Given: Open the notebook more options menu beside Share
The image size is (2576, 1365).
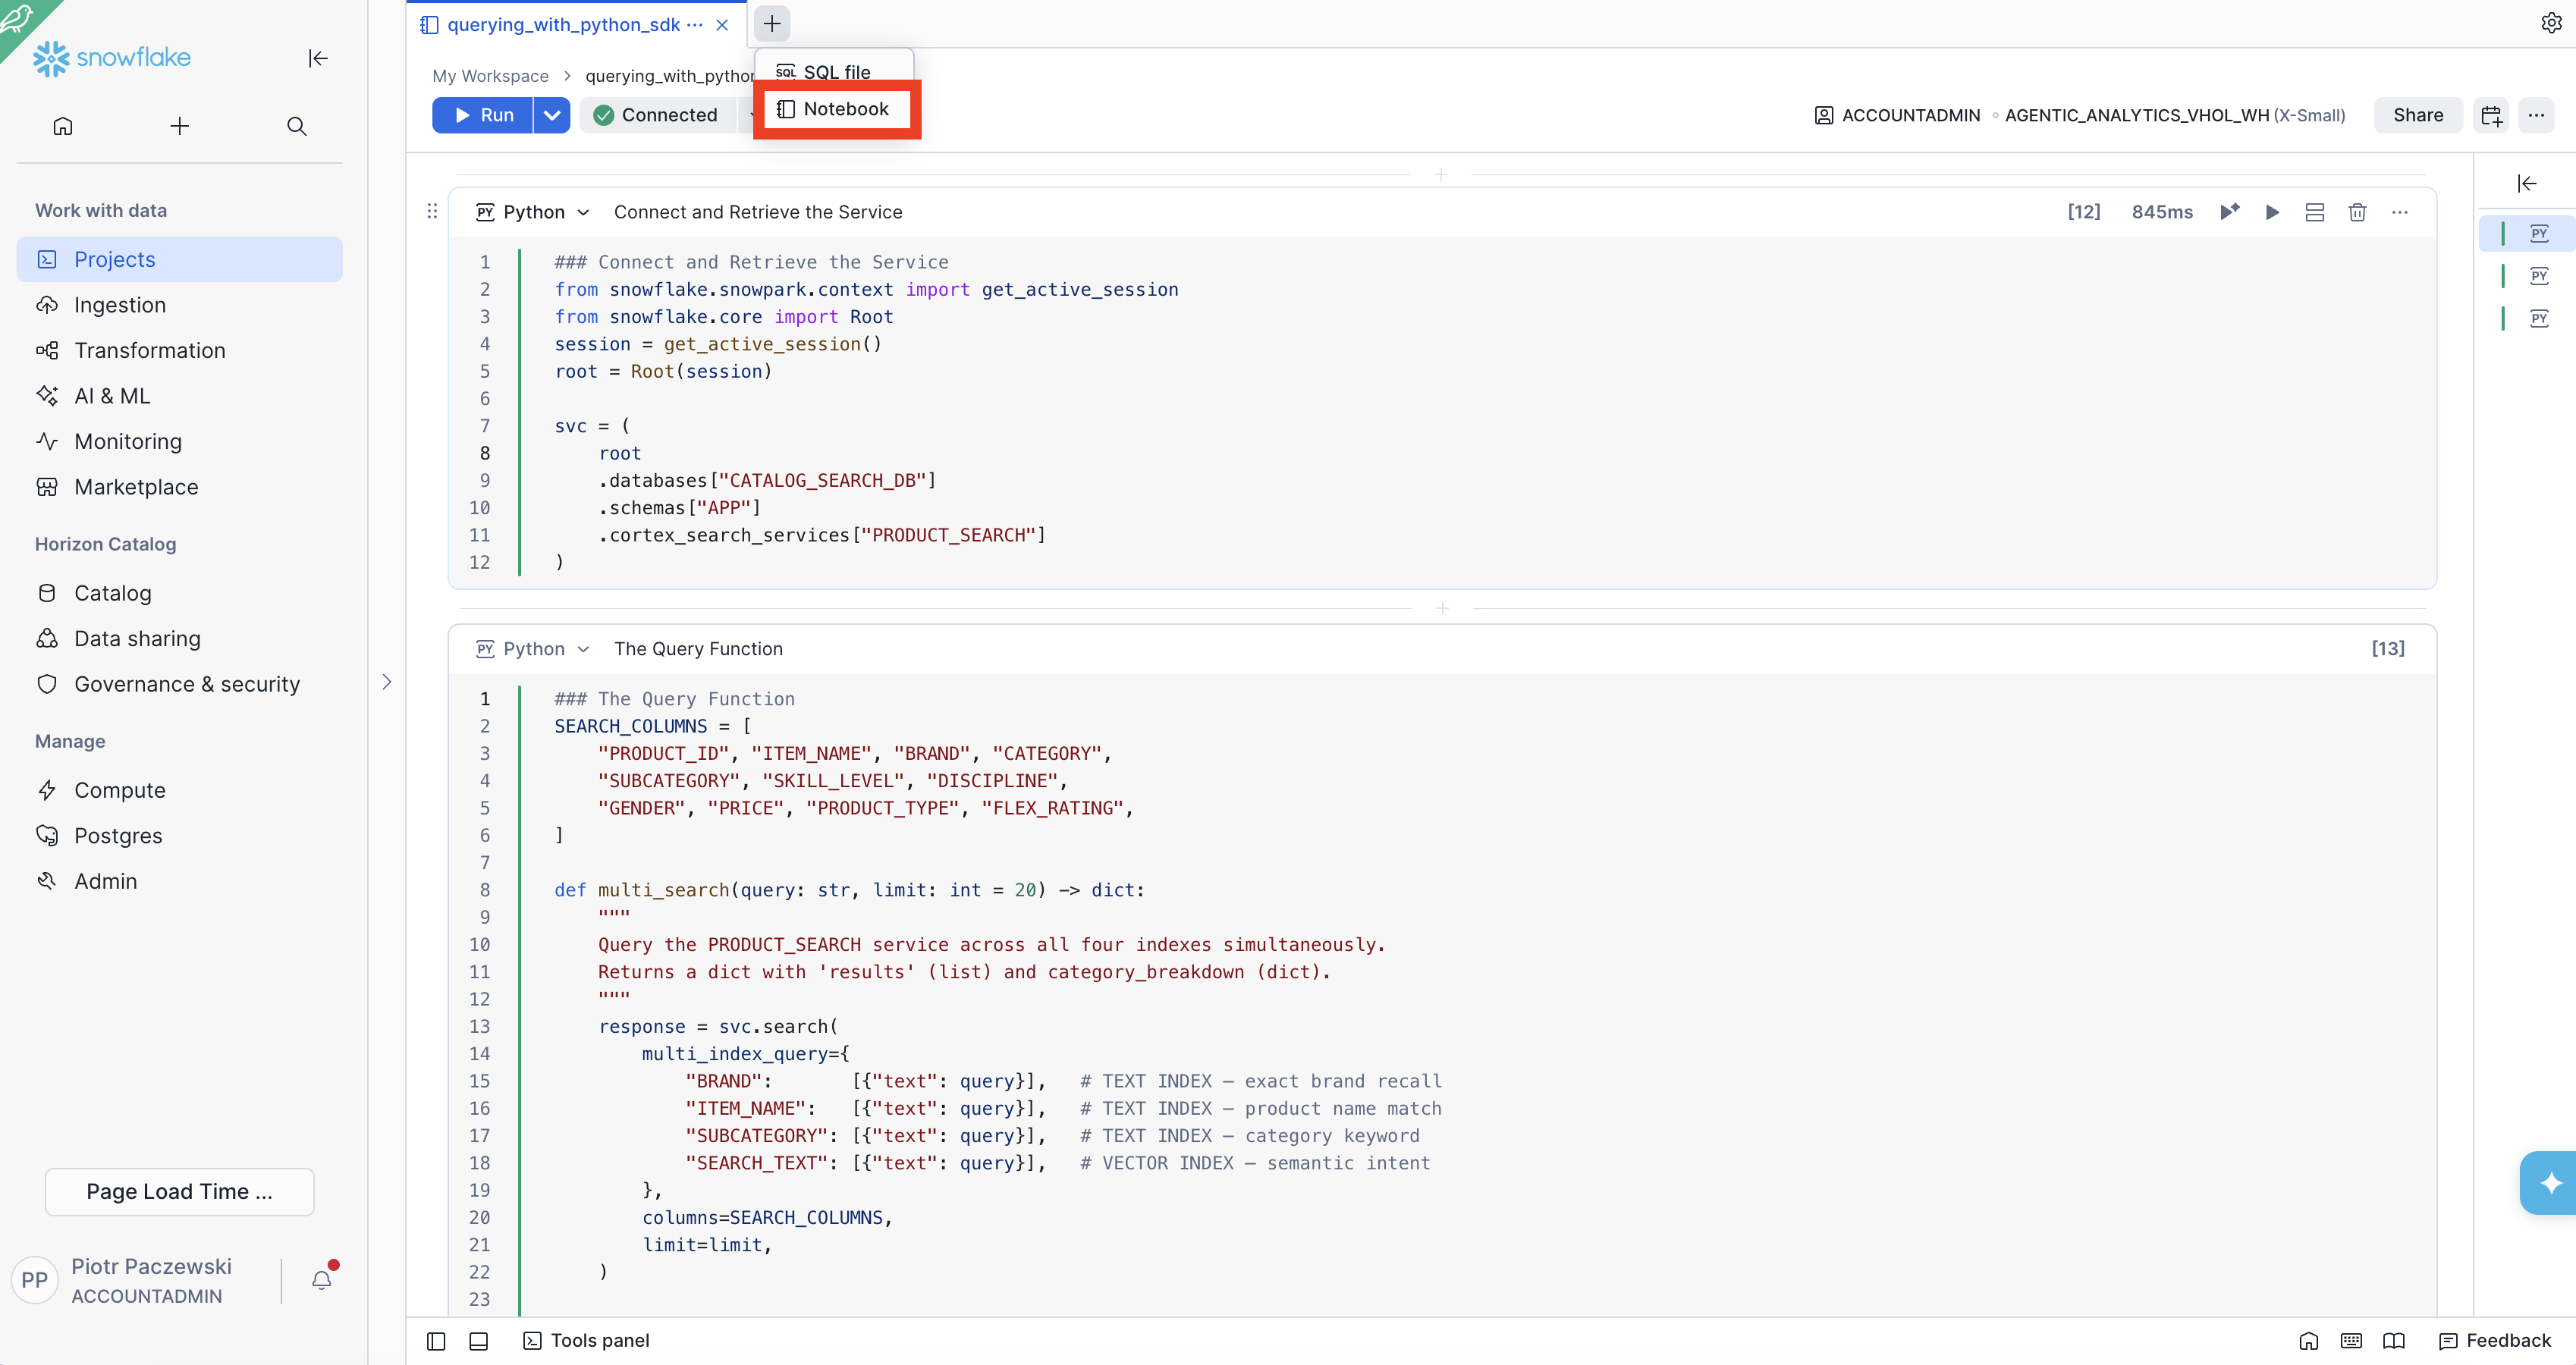Looking at the screenshot, I should (x=2536, y=115).
